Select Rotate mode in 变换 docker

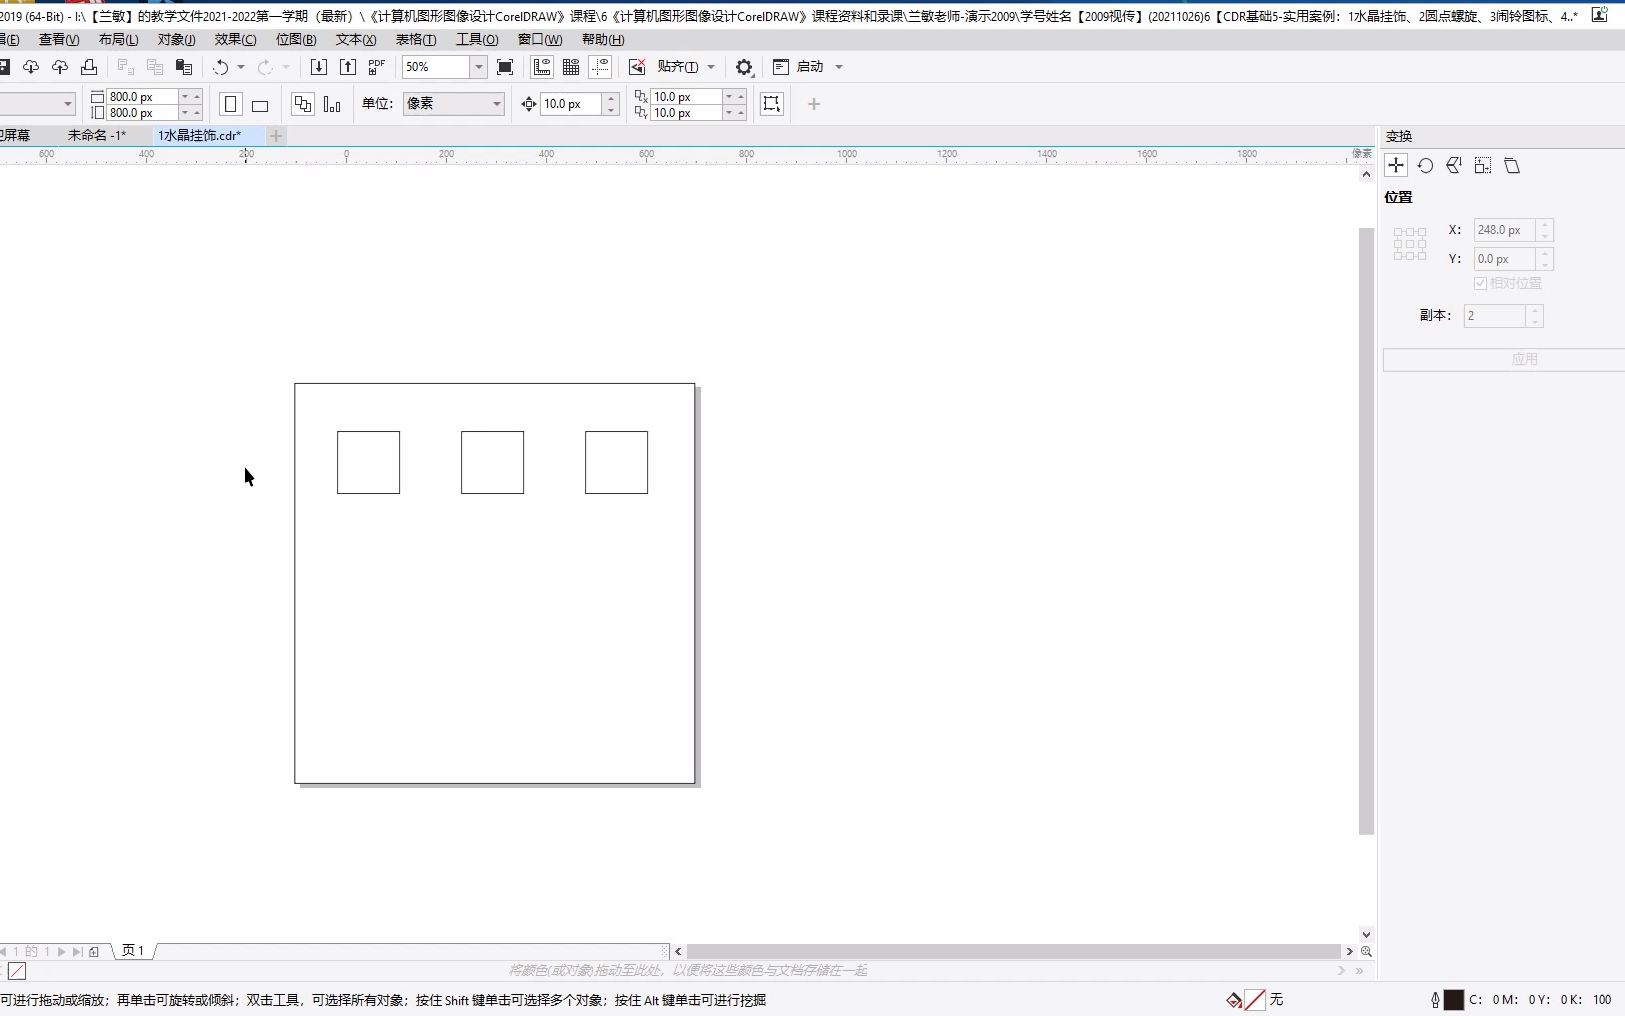tap(1426, 166)
